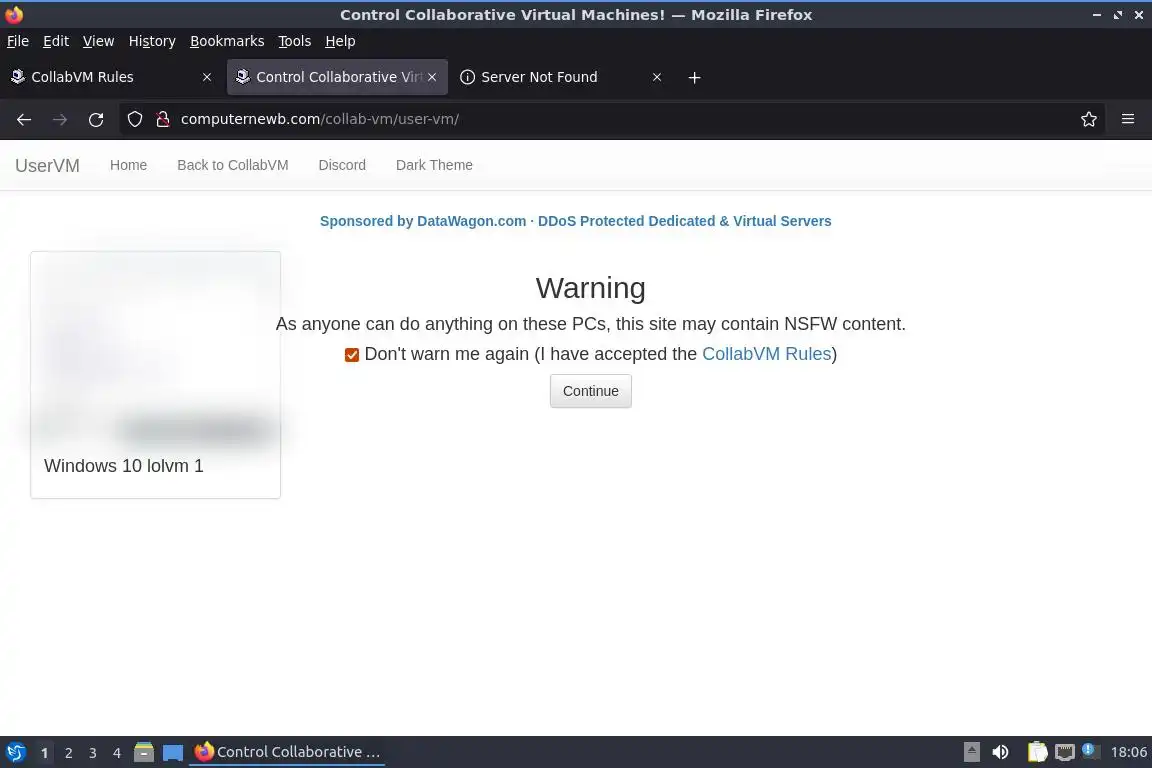The width and height of the screenshot is (1152, 768).
Task: Select the Control Collaborative Virtual Machines tab
Action: point(337,77)
